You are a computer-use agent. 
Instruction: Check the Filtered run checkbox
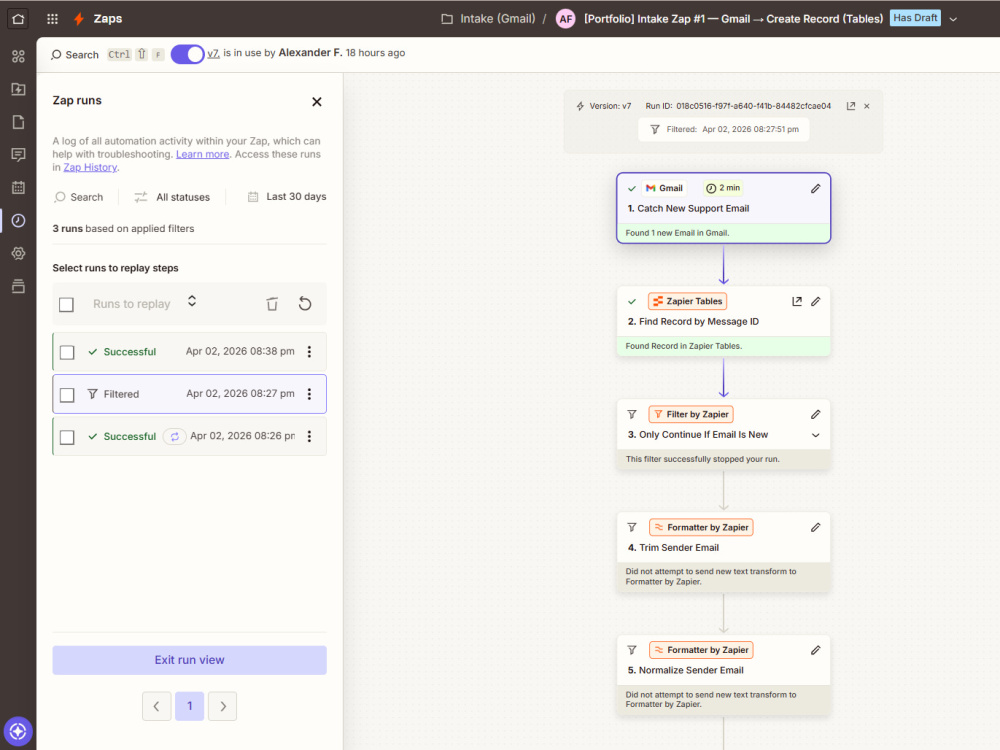pos(66,395)
